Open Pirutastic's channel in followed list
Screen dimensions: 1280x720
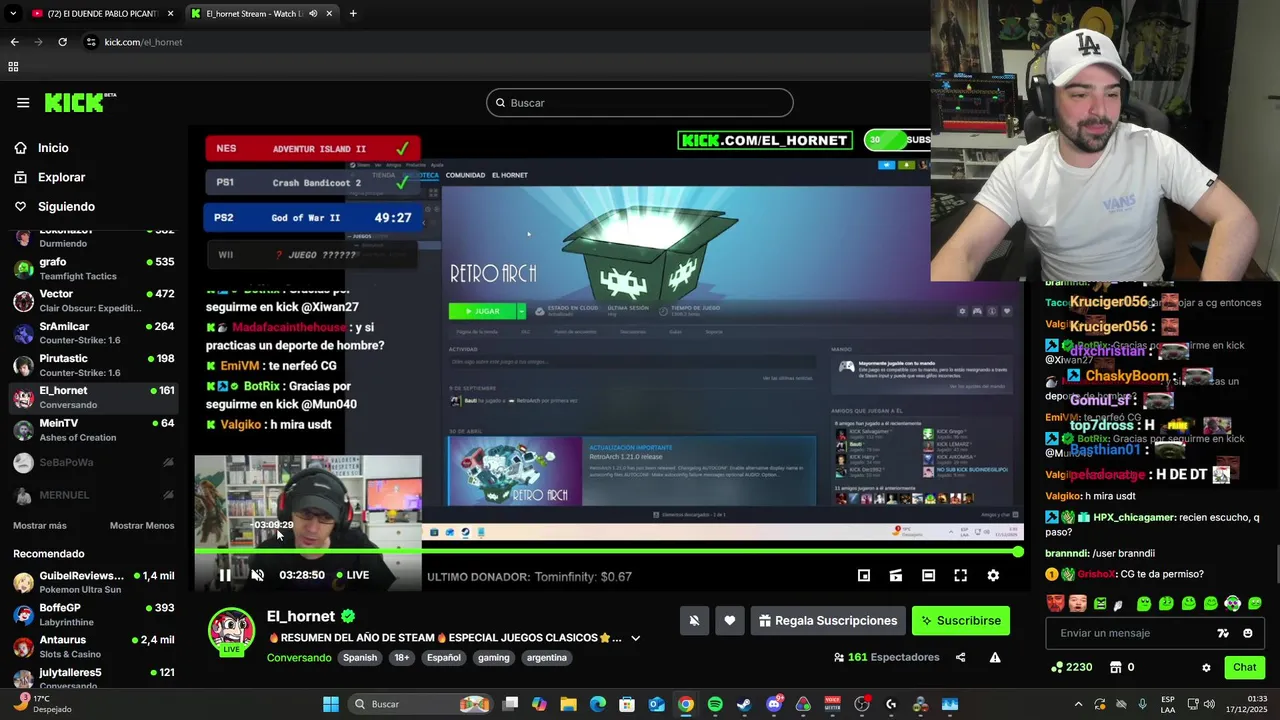tap(94, 365)
